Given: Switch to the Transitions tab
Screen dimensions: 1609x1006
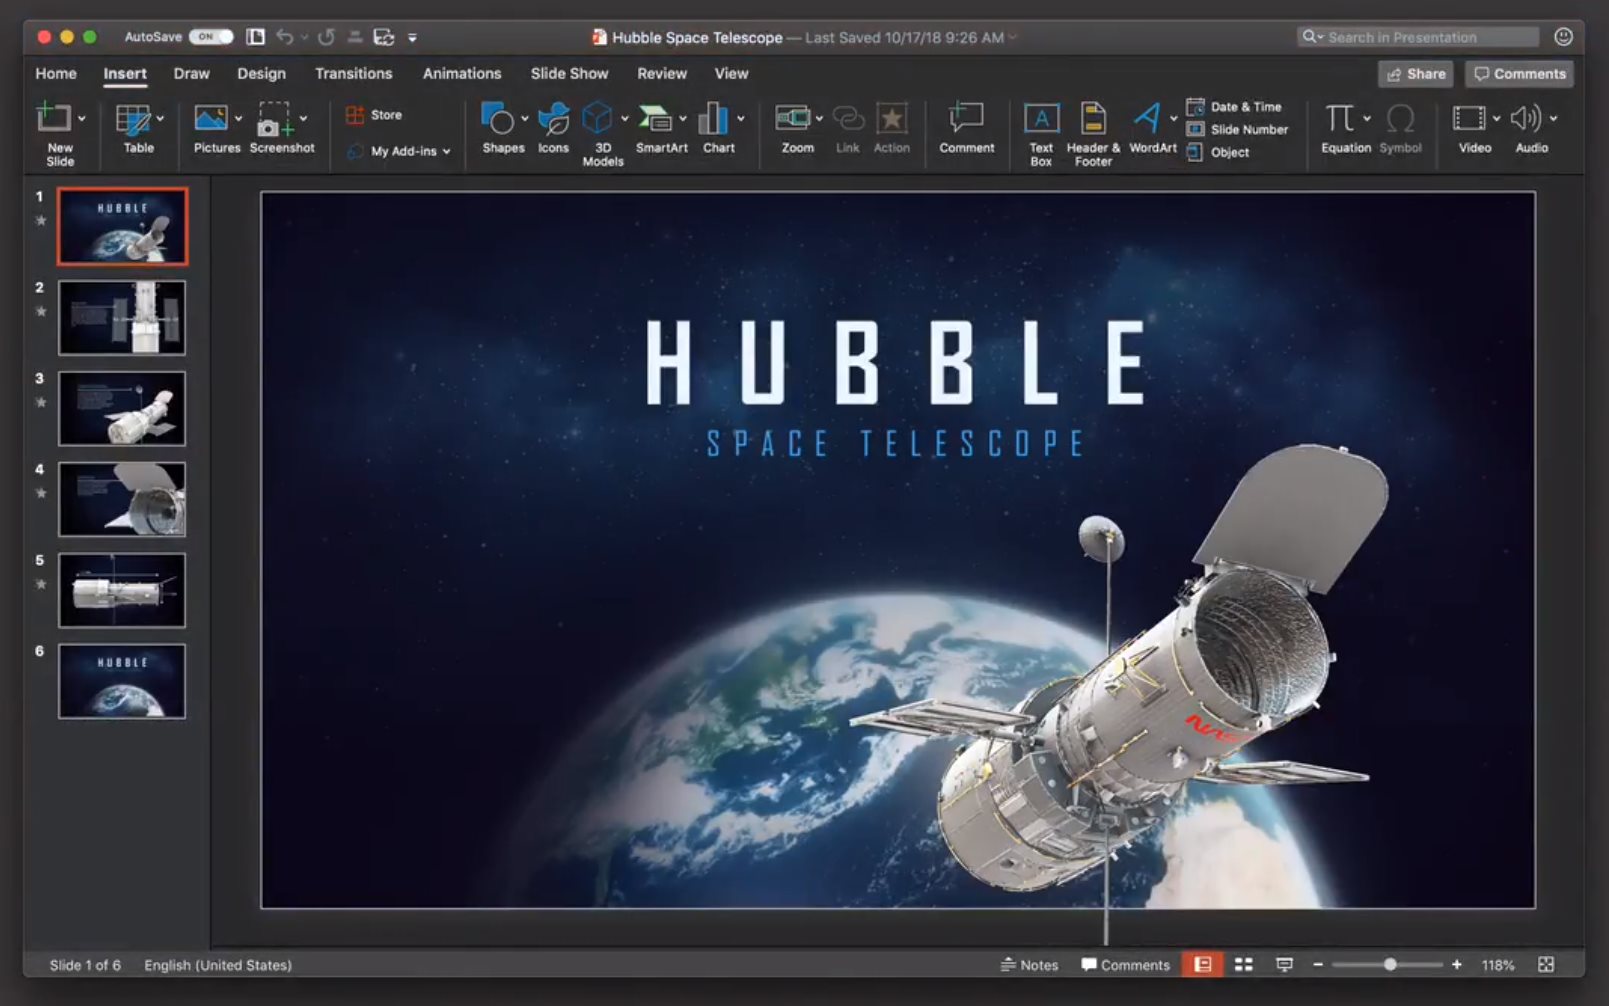Looking at the screenshot, I should [x=353, y=74].
